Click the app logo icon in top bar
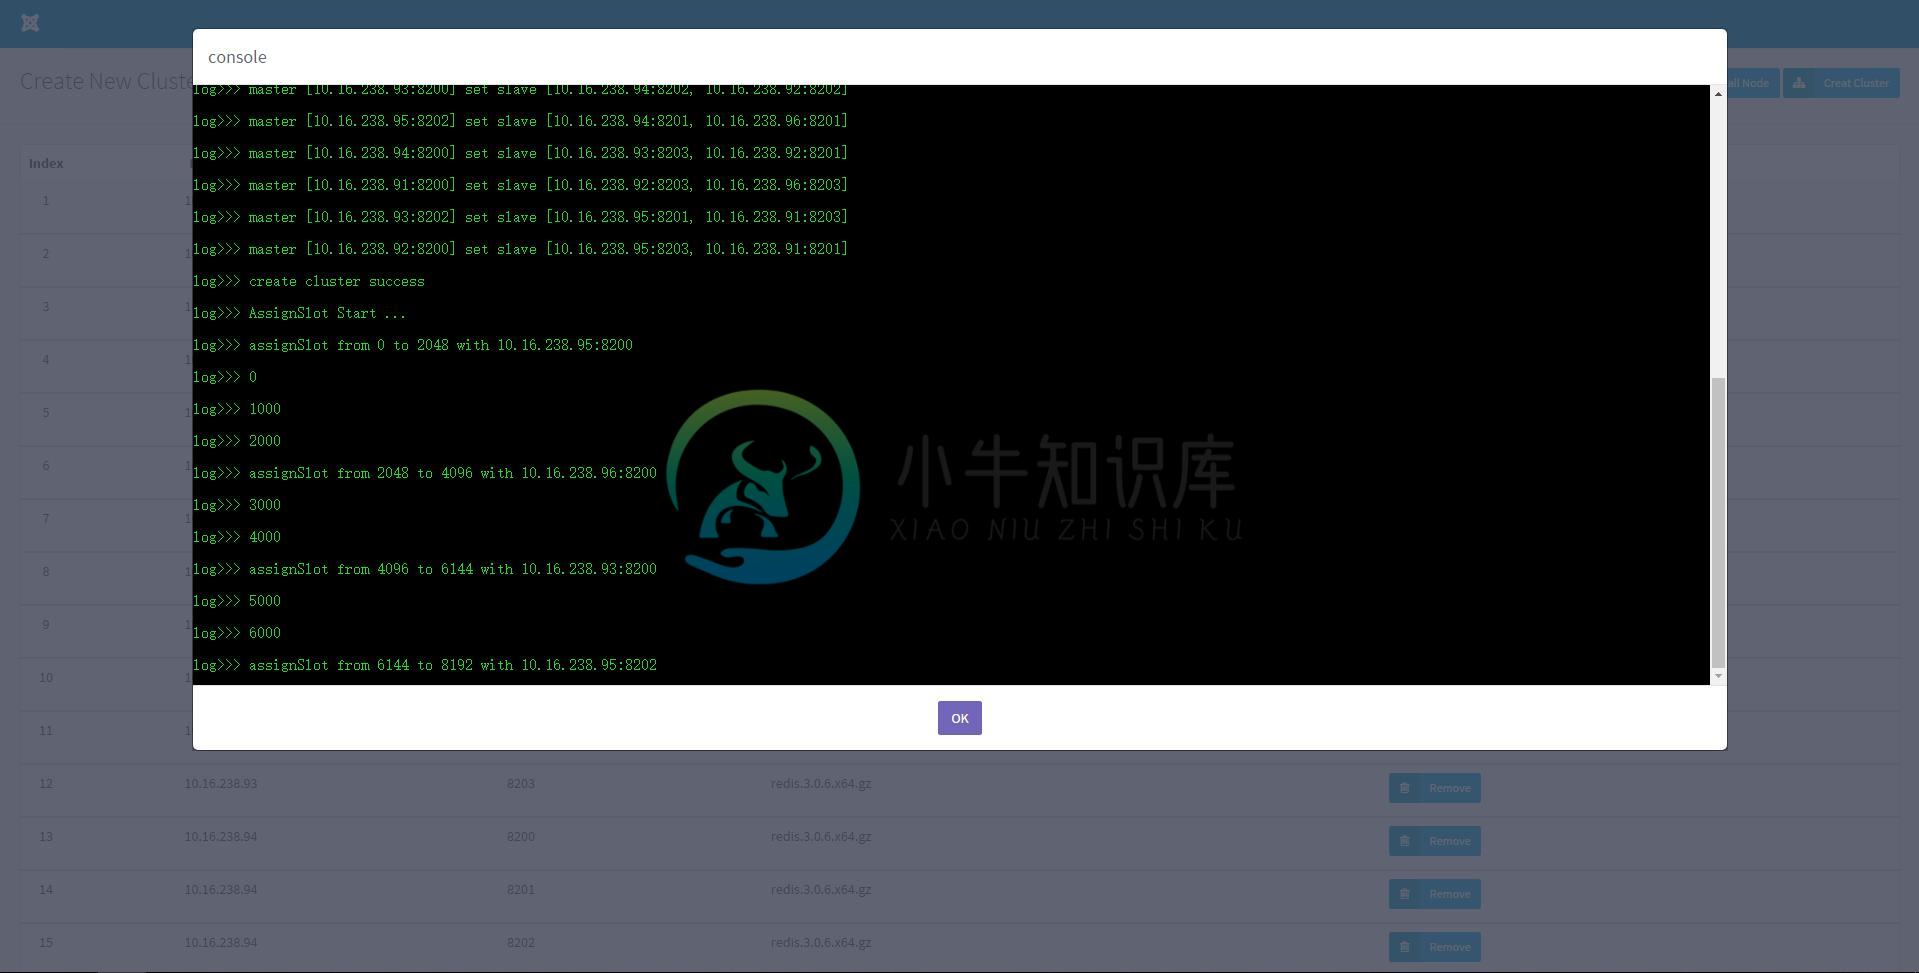The width and height of the screenshot is (1919, 973). coord(30,22)
